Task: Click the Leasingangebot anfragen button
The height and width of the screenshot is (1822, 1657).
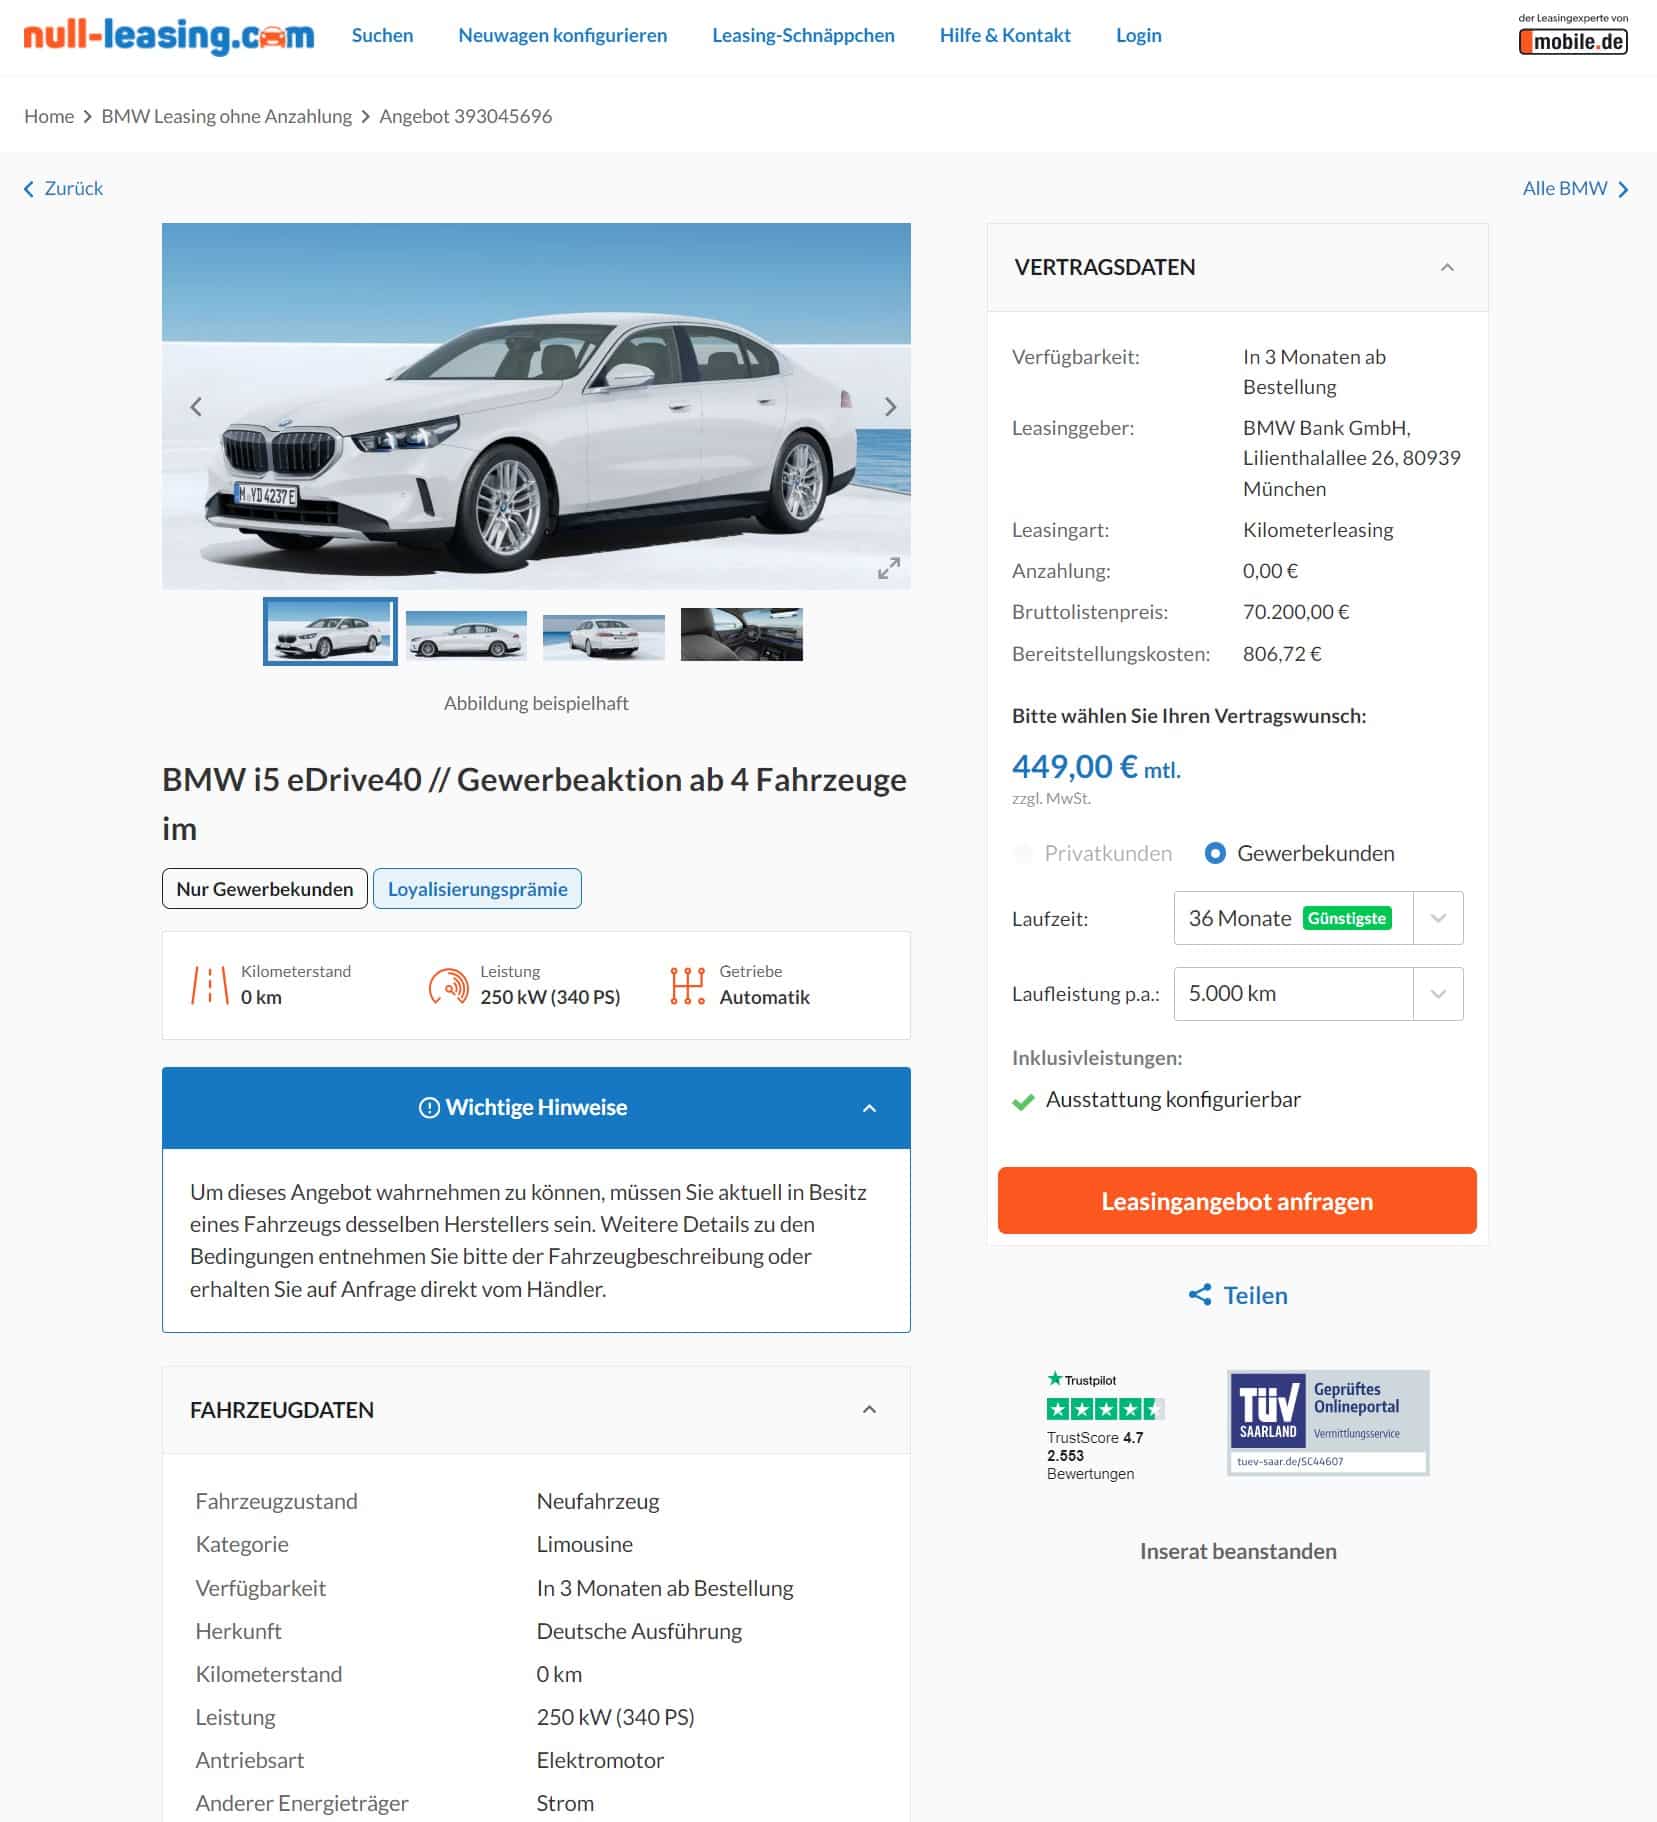Action: pos(1237,1200)
